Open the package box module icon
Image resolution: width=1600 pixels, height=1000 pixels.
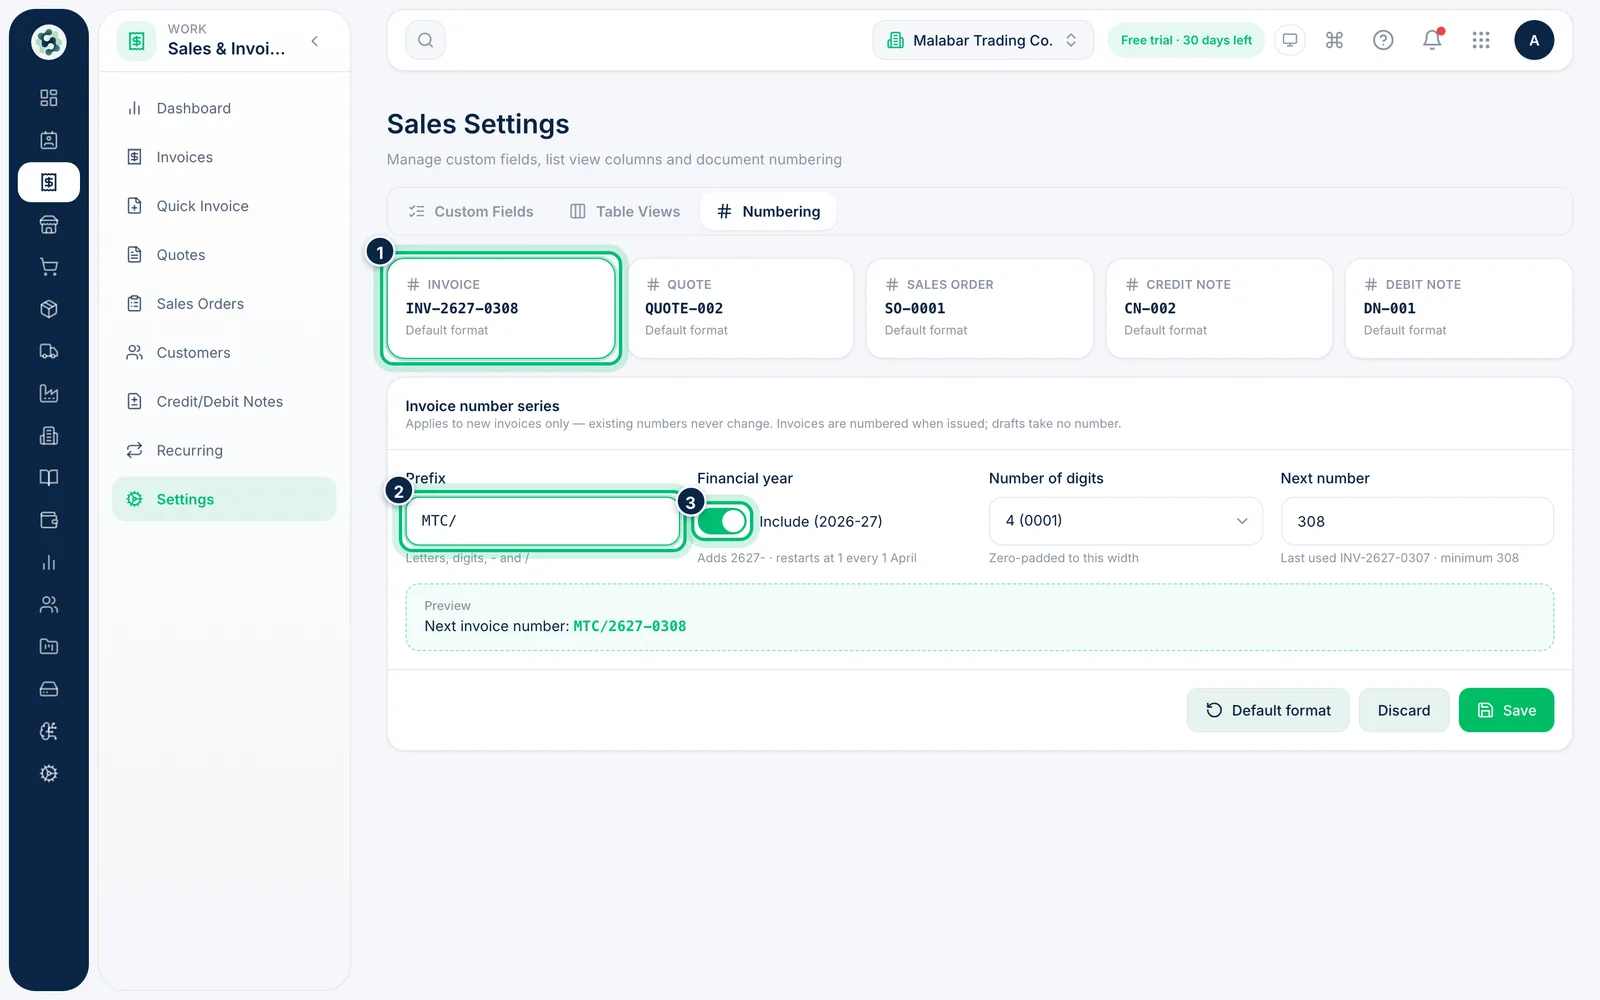tap(49, 309)
